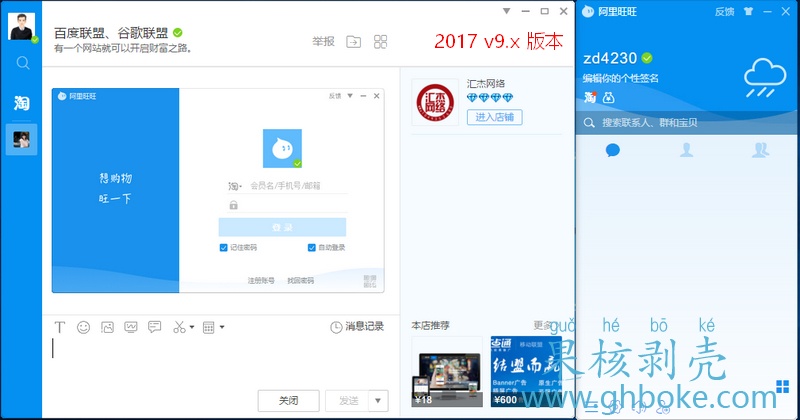The width and height of the screenshot is (800, 420).
Task: Click 找回密码 link in login image
Action: [301, 280]
